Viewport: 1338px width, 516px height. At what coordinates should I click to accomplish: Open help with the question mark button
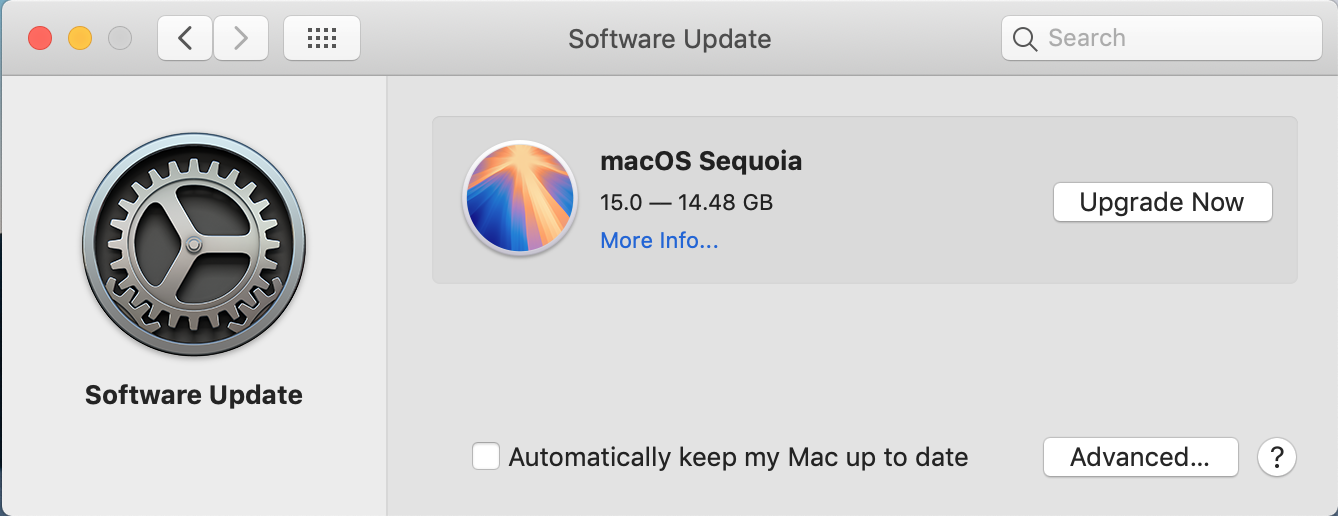(1277, 458)
